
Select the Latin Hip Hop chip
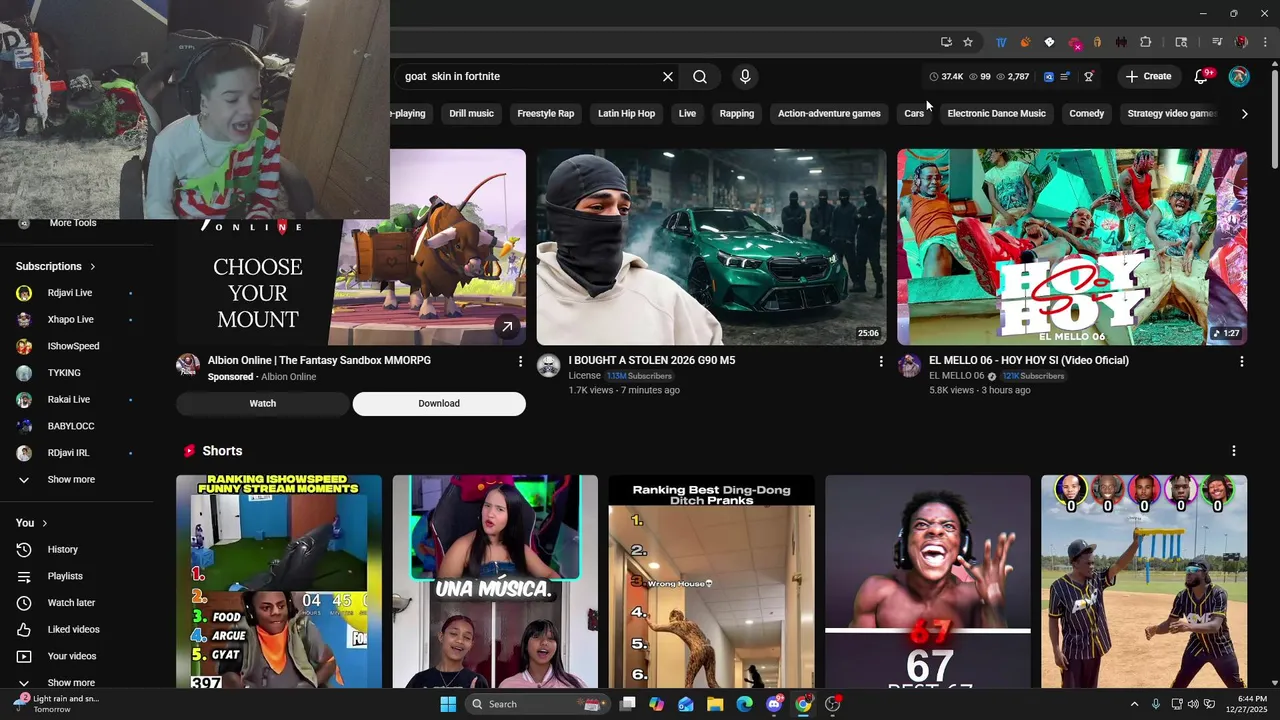pos(626,114)
